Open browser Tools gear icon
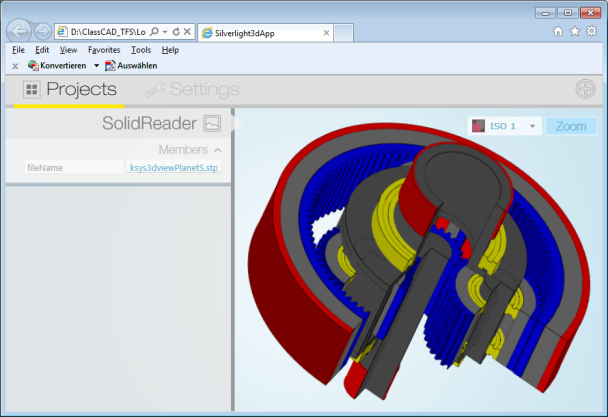The image size is (608, 417). click(590, 31)
